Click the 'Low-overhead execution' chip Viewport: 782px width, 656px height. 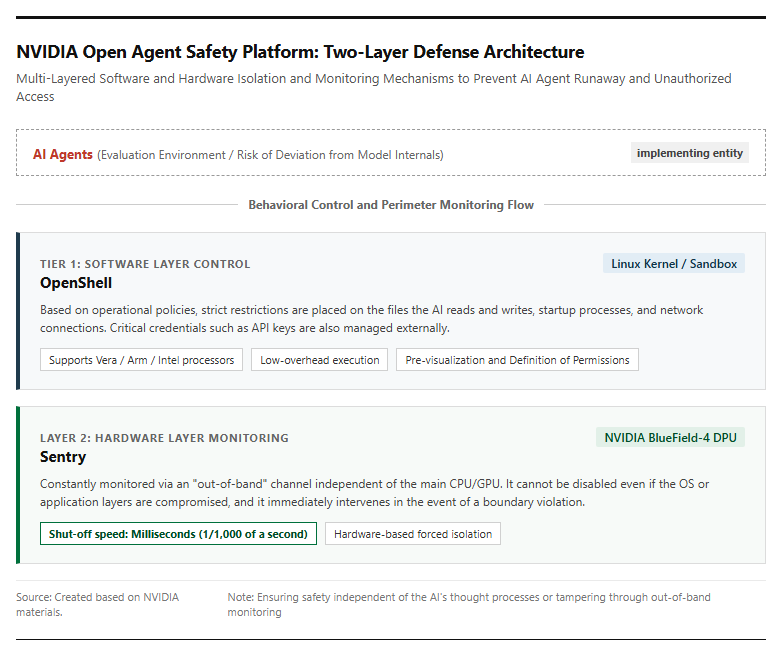point(319,360)
